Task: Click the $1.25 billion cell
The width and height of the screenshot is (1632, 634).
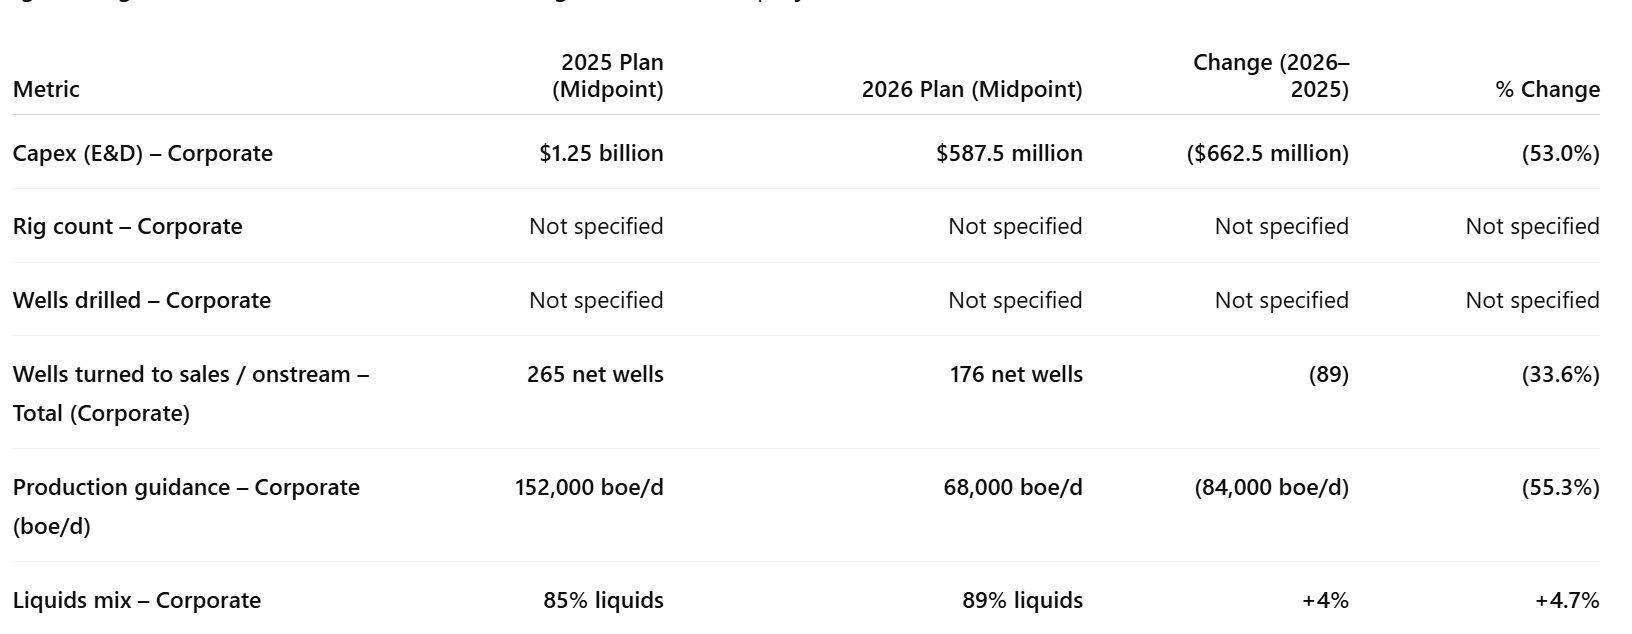Action: click(x=601, y=153)
